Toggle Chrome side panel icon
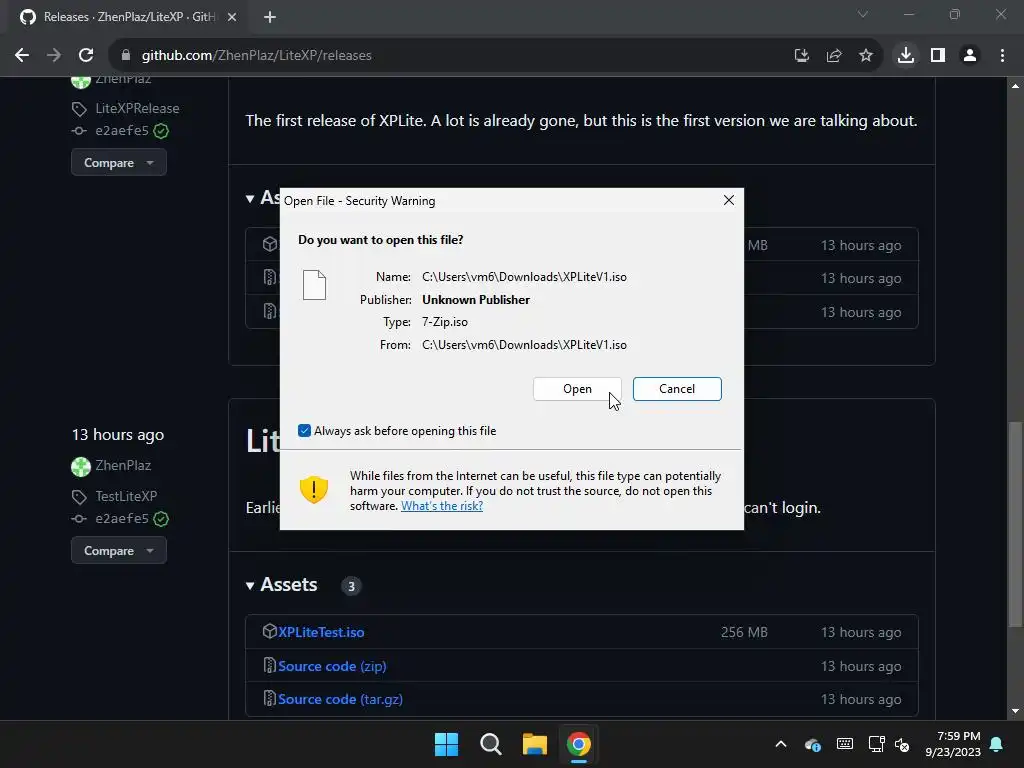The image size is (1024, 768). point(938,56)
